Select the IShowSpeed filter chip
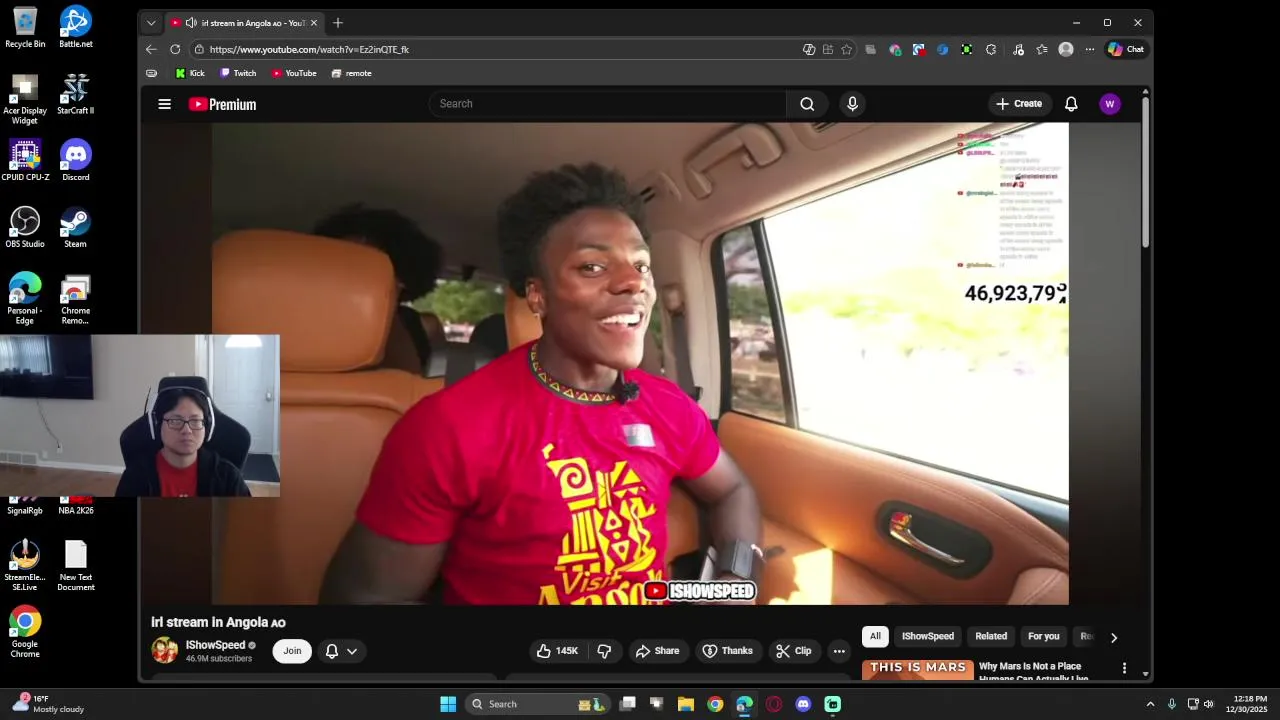 (x=928, y=636)
